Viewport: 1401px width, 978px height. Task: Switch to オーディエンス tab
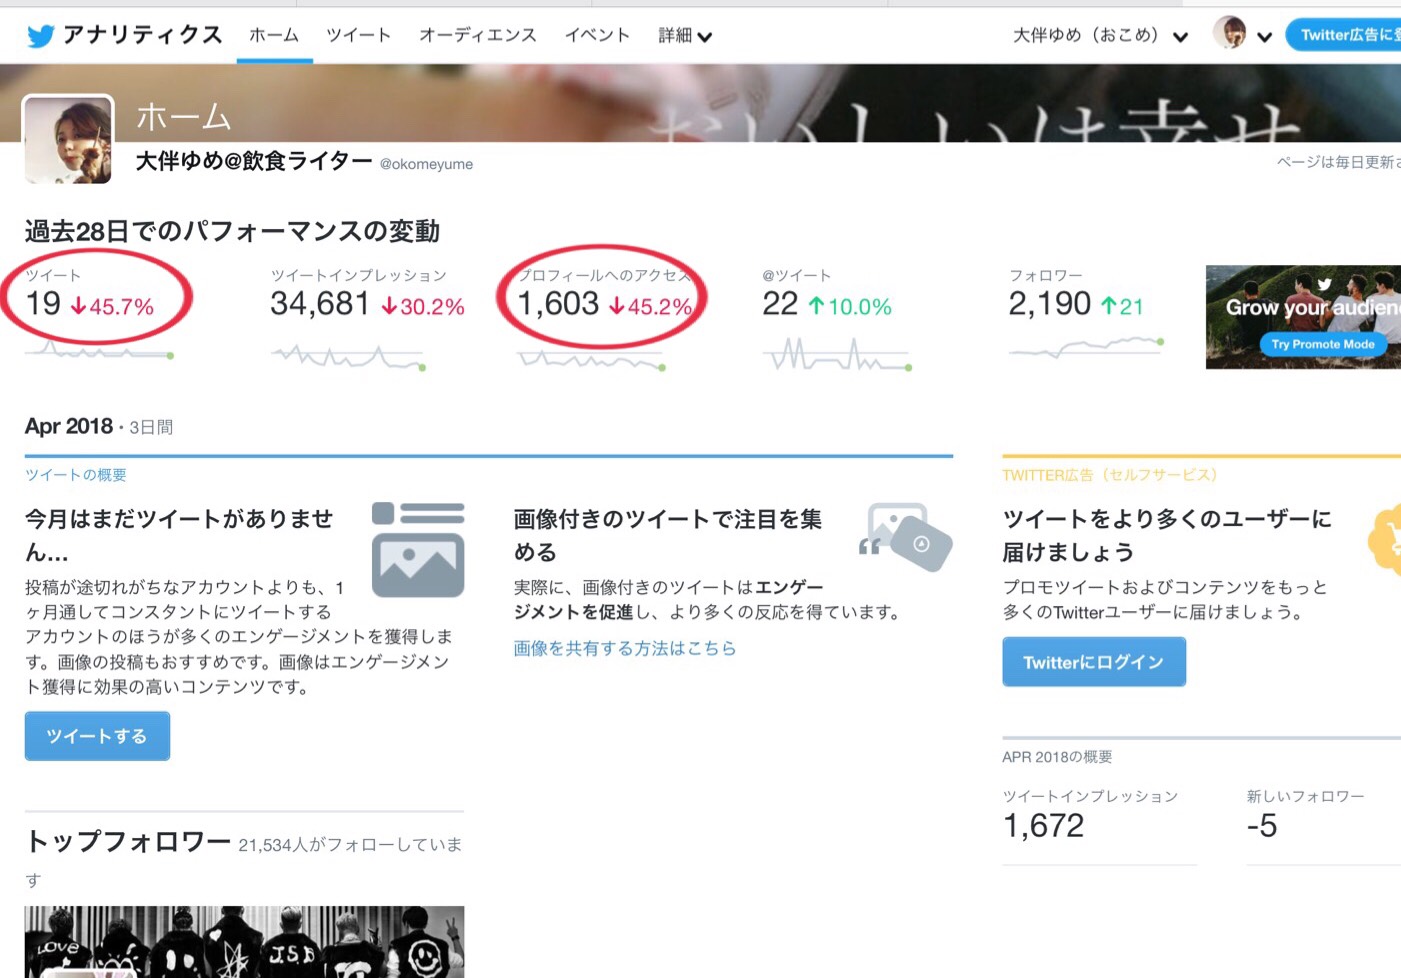tap(478, 35)
